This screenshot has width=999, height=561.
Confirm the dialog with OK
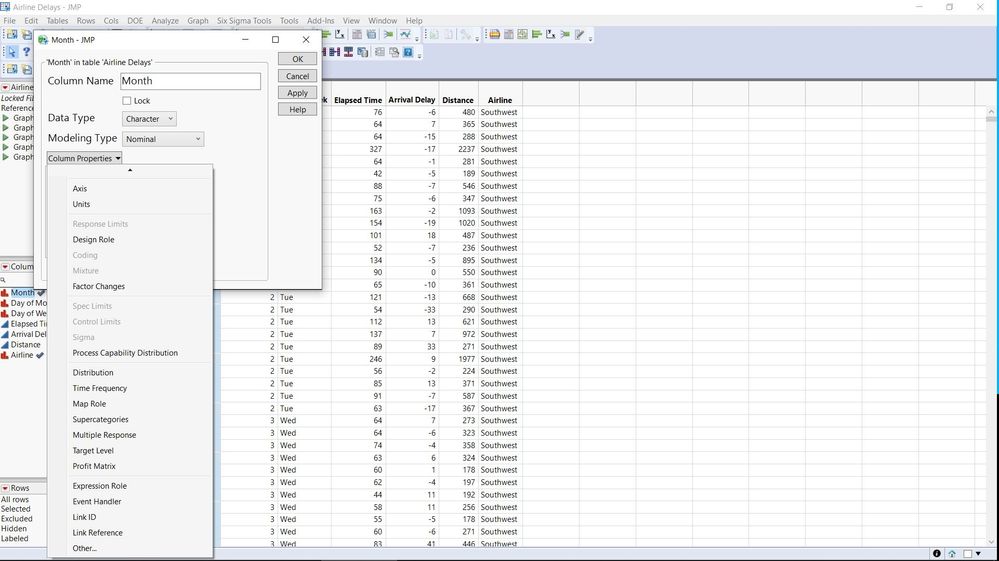pos(298,59)
